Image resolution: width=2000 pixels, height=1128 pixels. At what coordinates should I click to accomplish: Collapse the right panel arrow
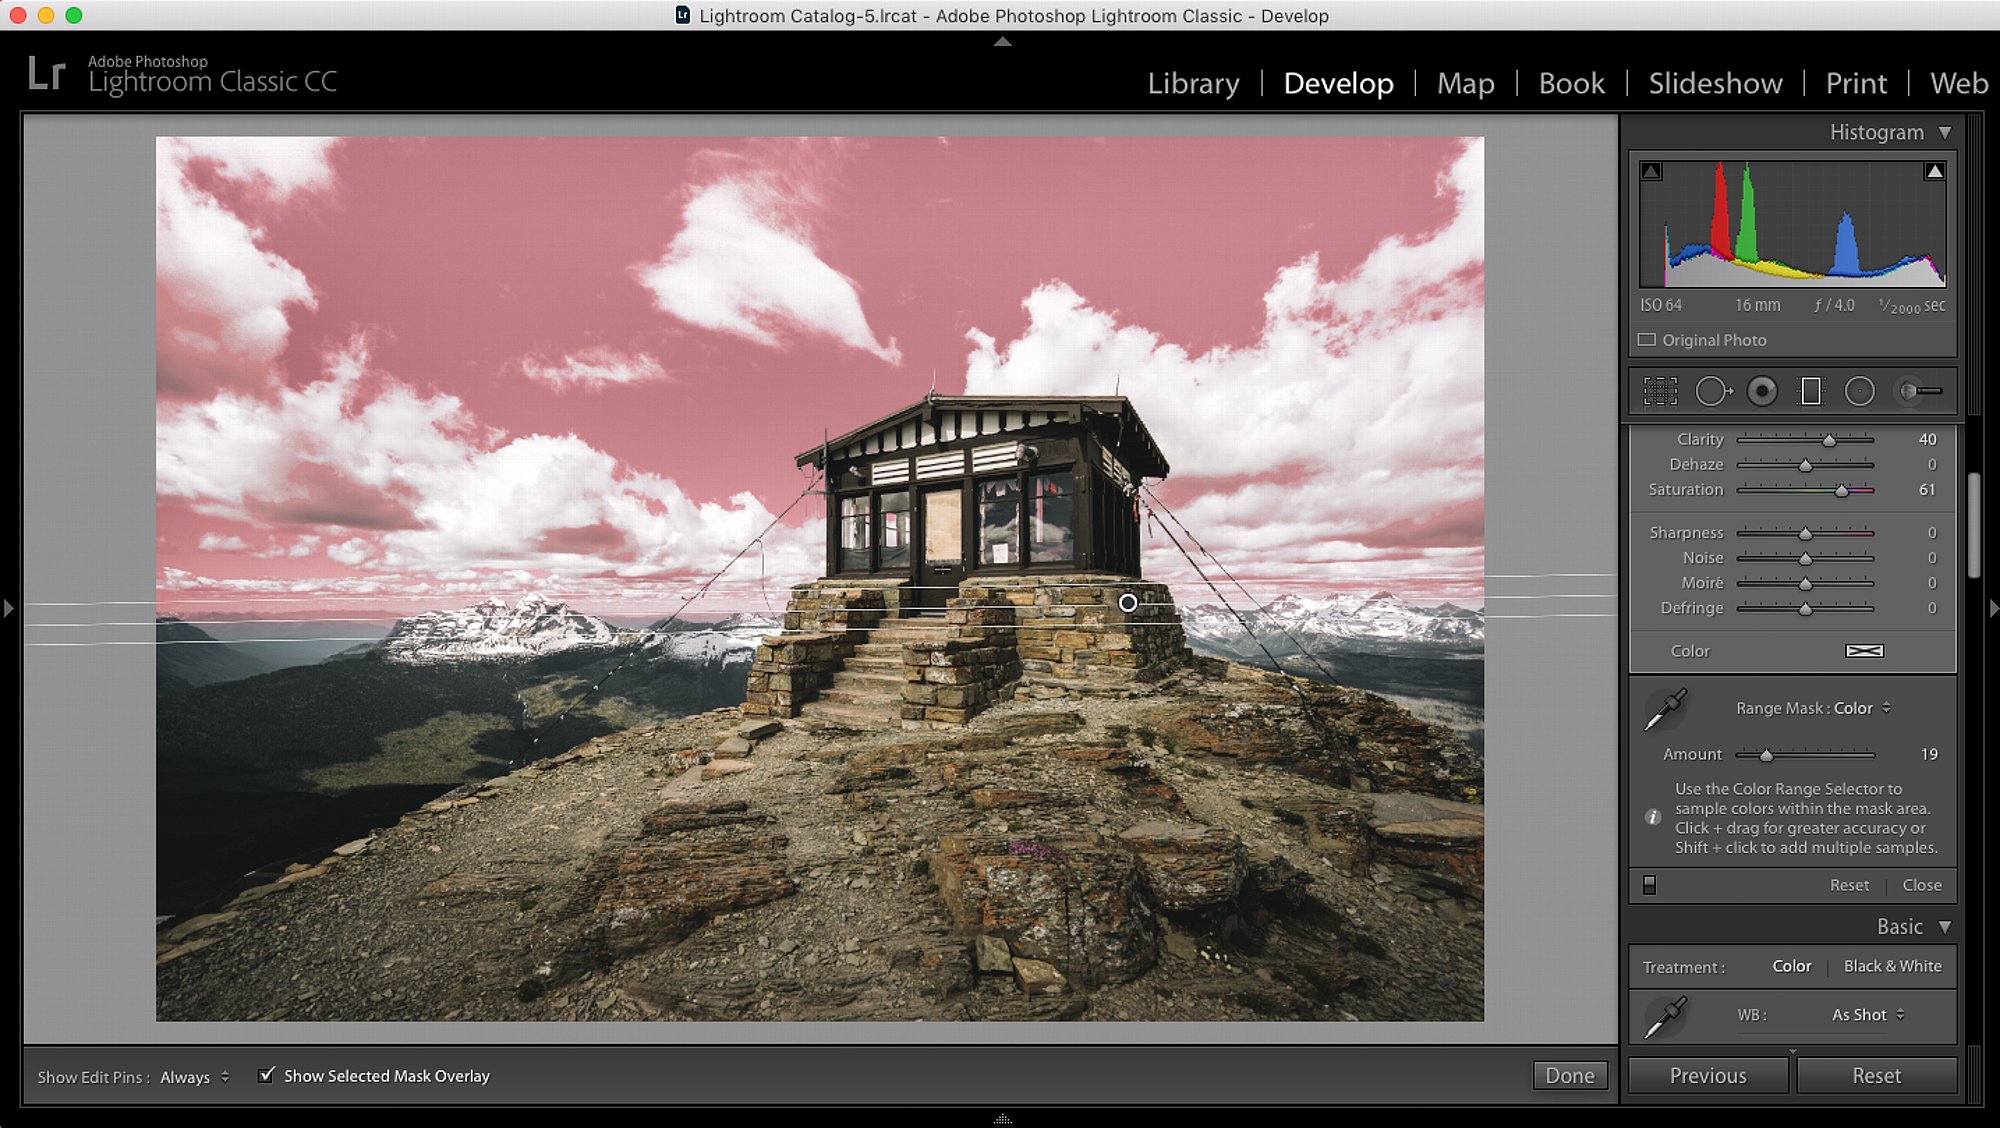coord(1993,608)
